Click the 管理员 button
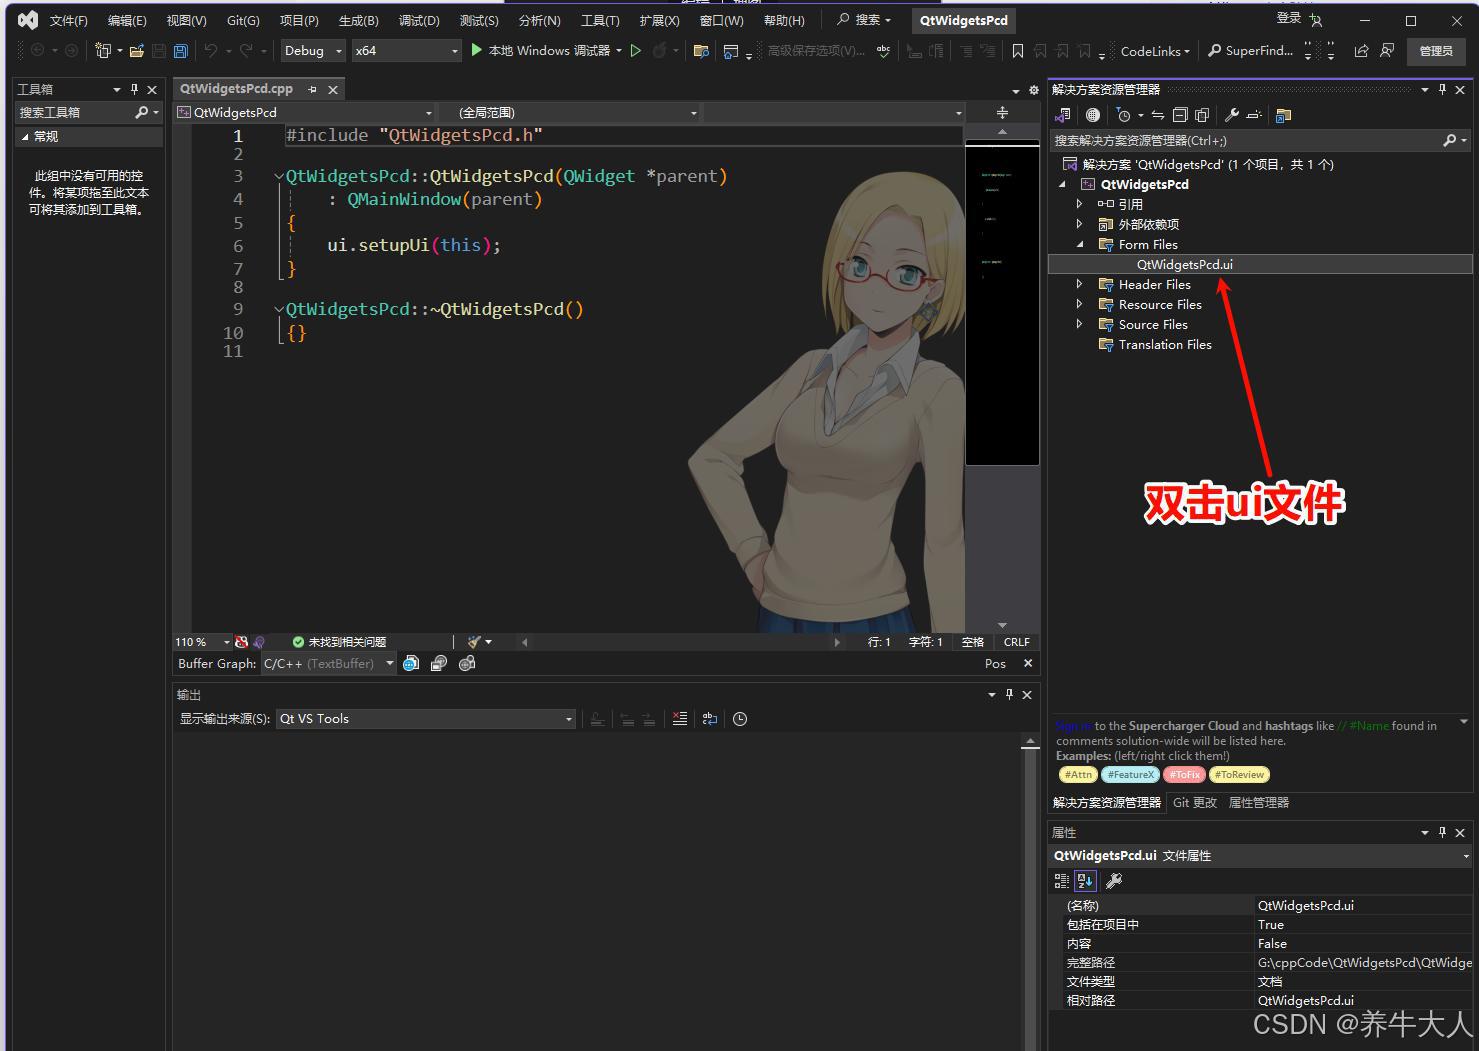 [x=1436, y=50]
